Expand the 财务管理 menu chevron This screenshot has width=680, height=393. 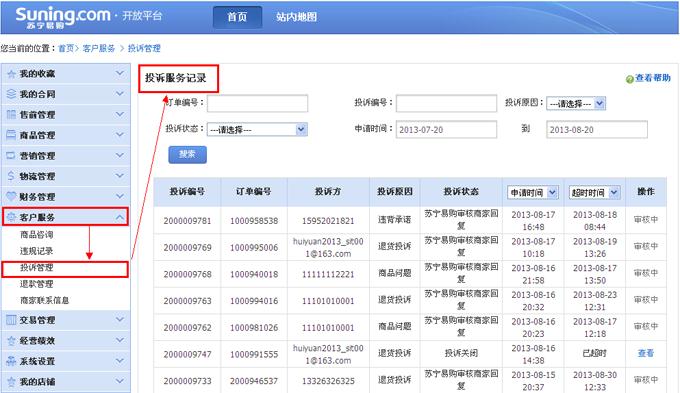(x=120, y=196)
